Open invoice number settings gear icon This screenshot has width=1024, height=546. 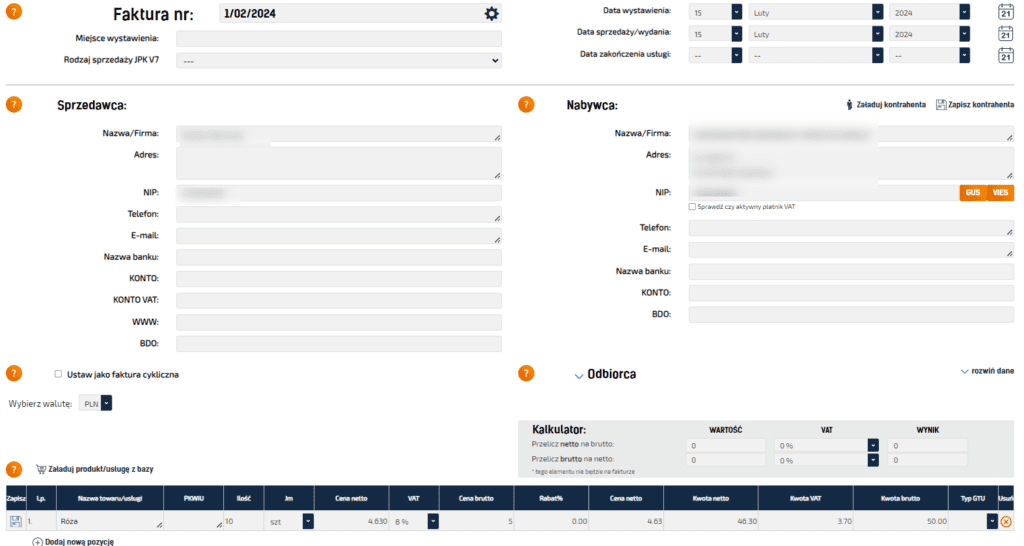click(491, 13)
